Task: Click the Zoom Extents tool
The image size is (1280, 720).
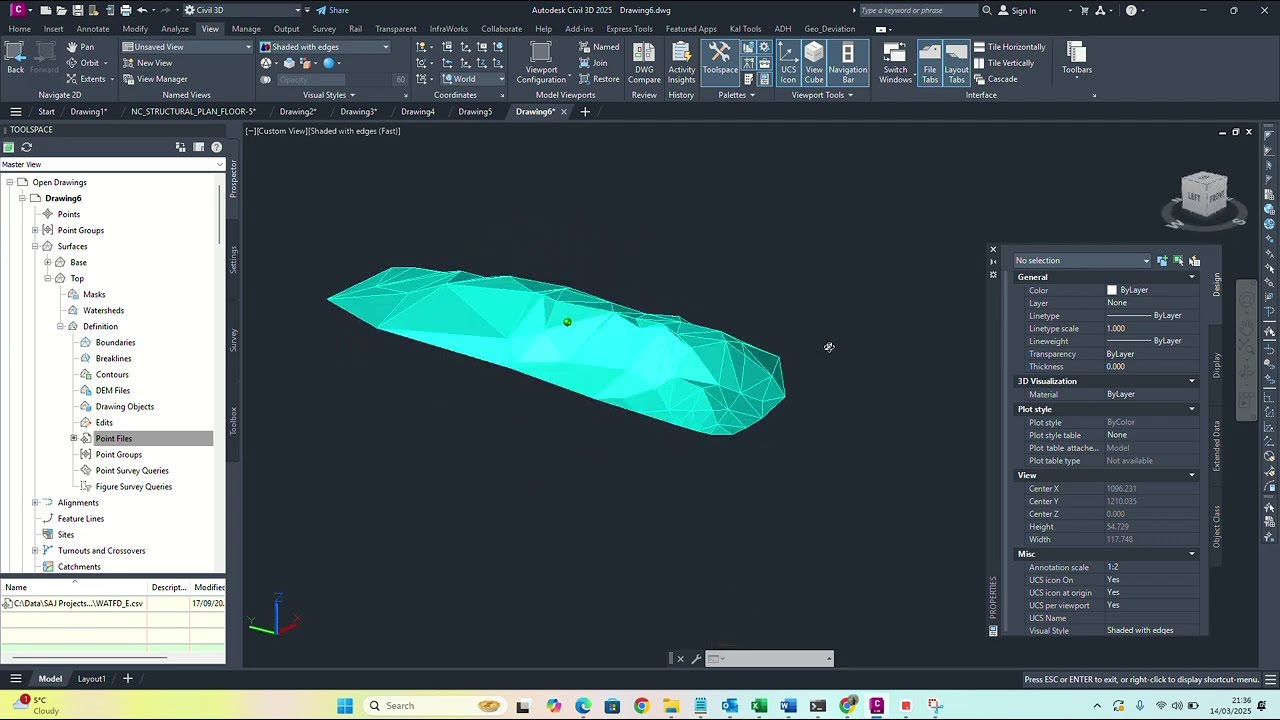Action: point(86,79)
